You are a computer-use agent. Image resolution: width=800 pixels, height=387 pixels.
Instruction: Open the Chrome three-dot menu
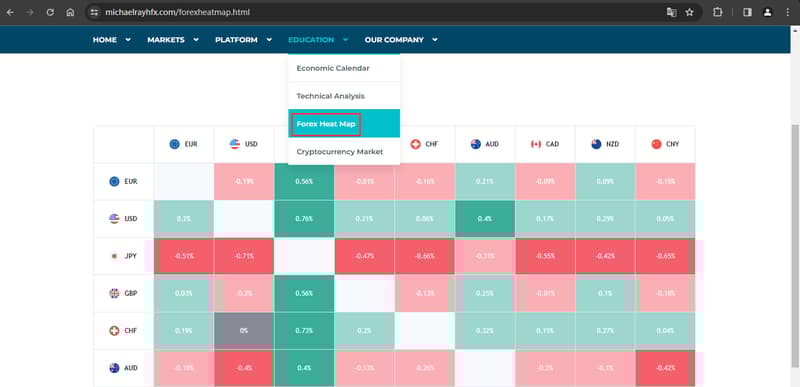[787, 12]
